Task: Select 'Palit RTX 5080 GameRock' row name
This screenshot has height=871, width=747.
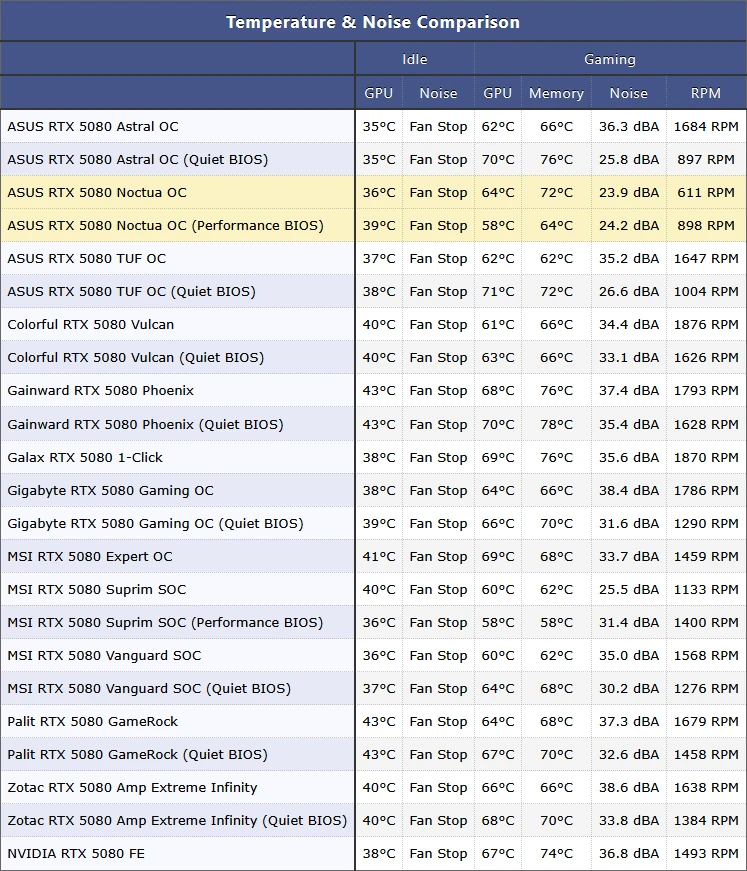Action: (93, 722)
